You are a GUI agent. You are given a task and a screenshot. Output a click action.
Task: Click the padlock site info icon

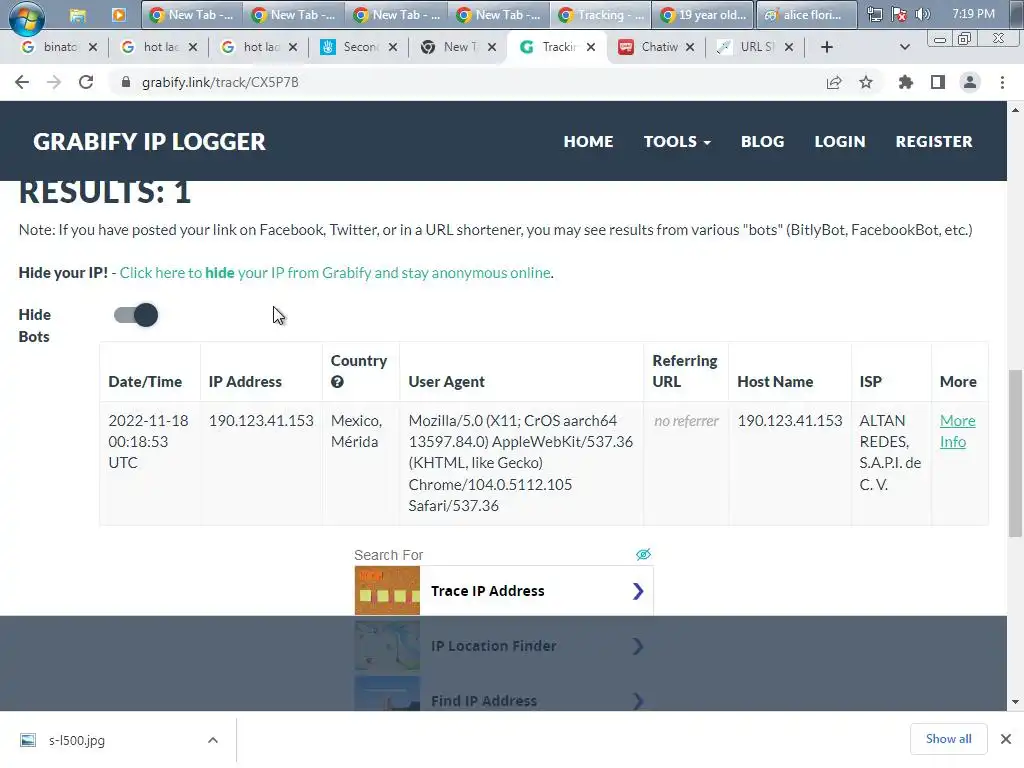126,82
